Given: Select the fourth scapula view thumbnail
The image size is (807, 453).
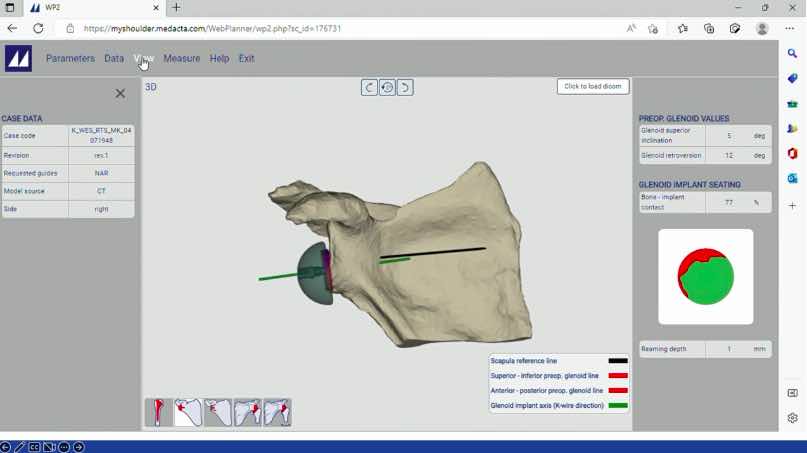Looking at the screenshot, I should click(247, 412).
